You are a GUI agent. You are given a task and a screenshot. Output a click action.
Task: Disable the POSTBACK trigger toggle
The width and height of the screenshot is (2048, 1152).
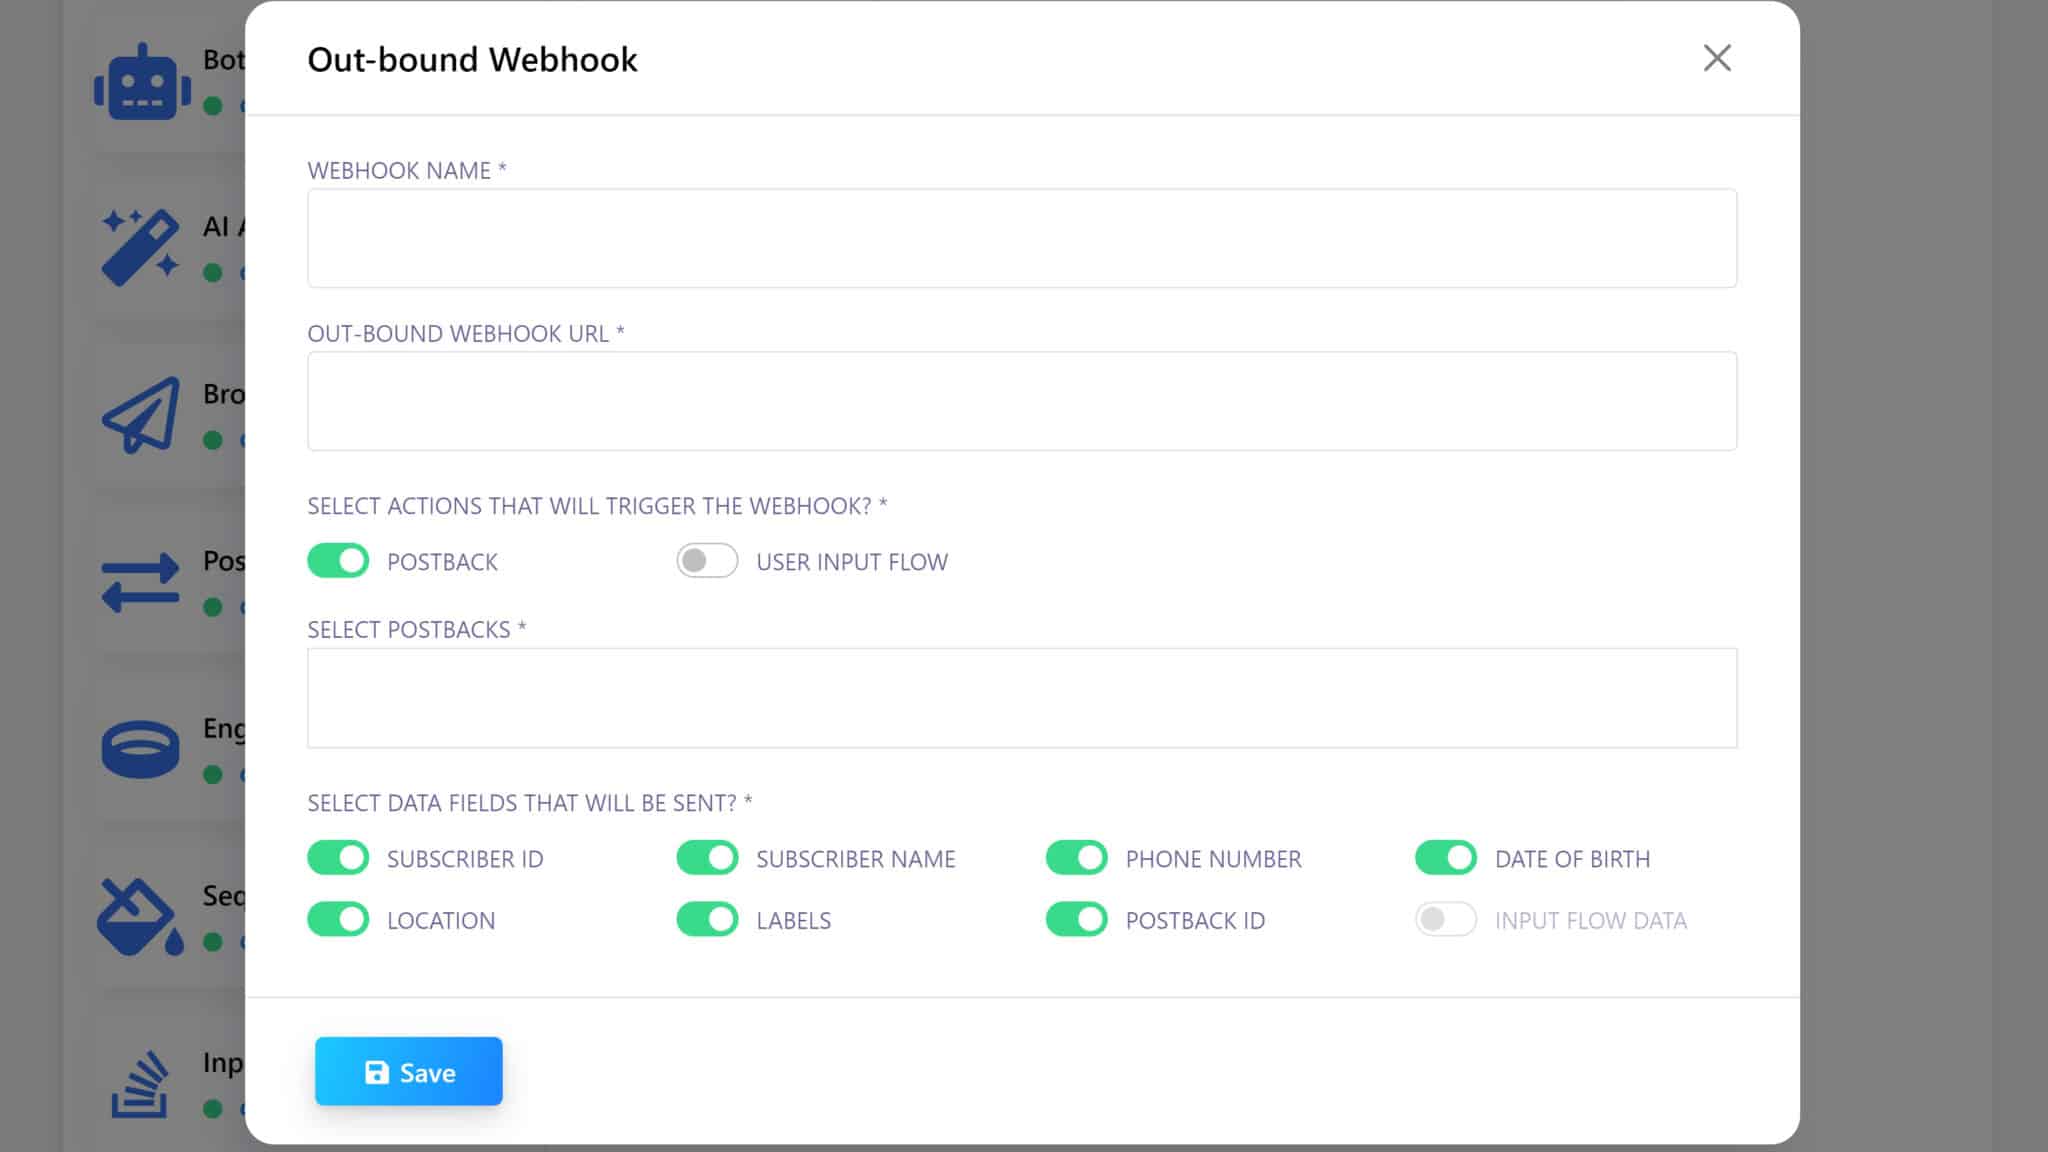click(x=338, y=561)
